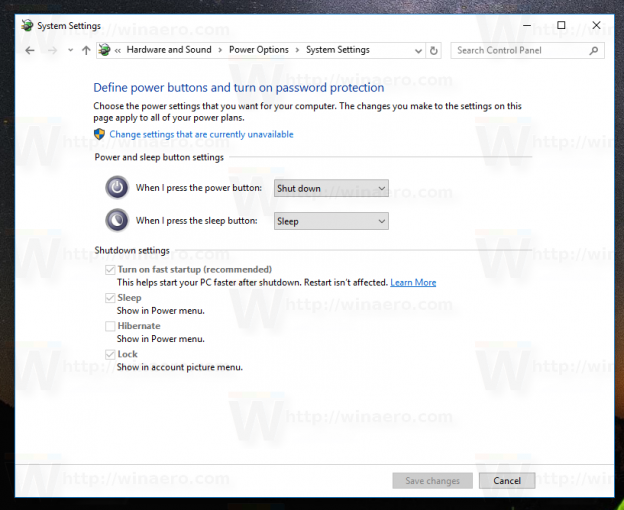Open Change settings that are currently unavailable

point(201,134)
